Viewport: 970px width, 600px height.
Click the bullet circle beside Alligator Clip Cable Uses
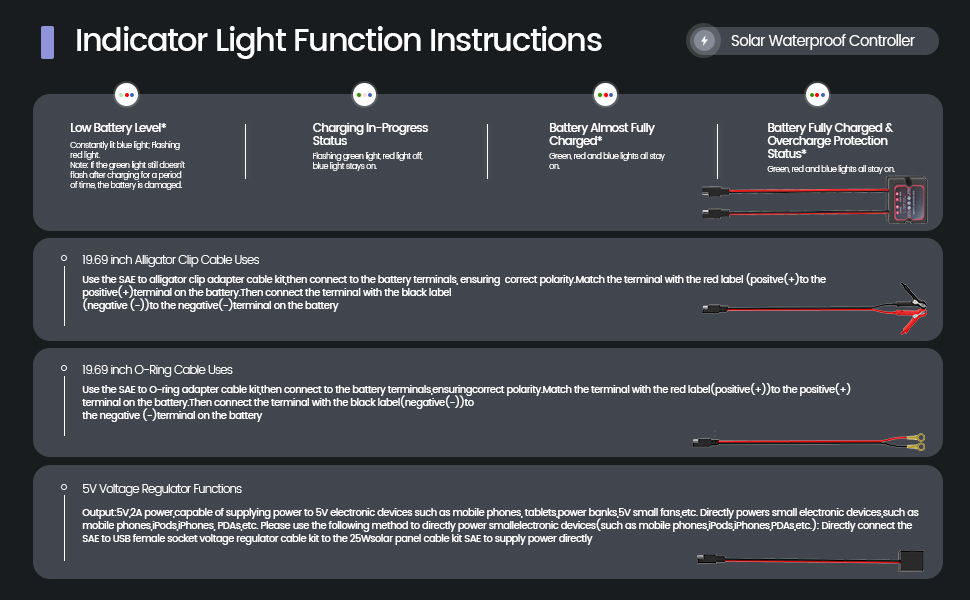point(64,258)
